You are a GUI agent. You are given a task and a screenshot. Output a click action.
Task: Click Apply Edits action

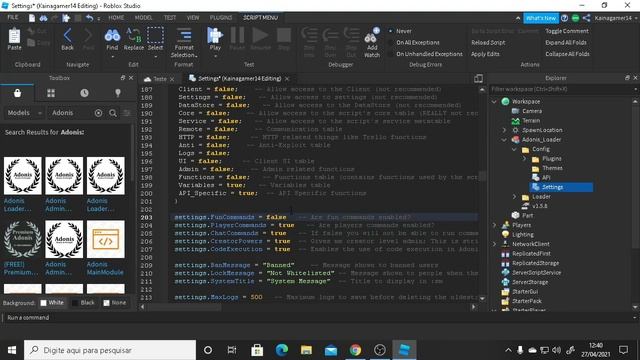tap(485, 54)
